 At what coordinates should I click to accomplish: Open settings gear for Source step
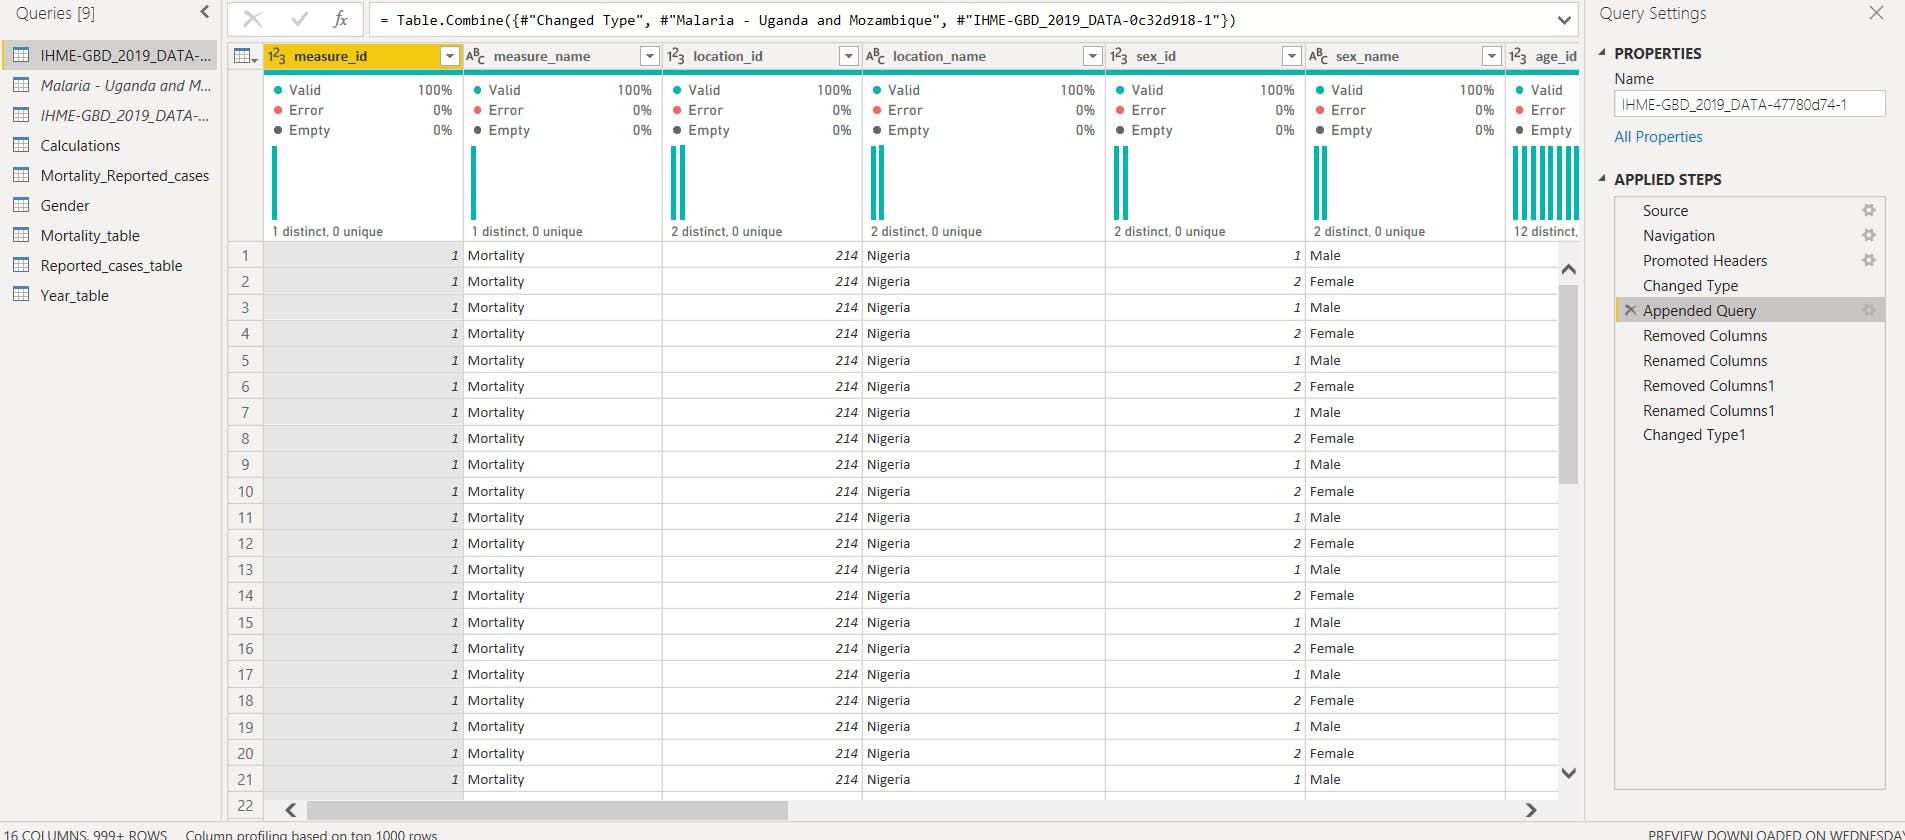click(1868, 210)
